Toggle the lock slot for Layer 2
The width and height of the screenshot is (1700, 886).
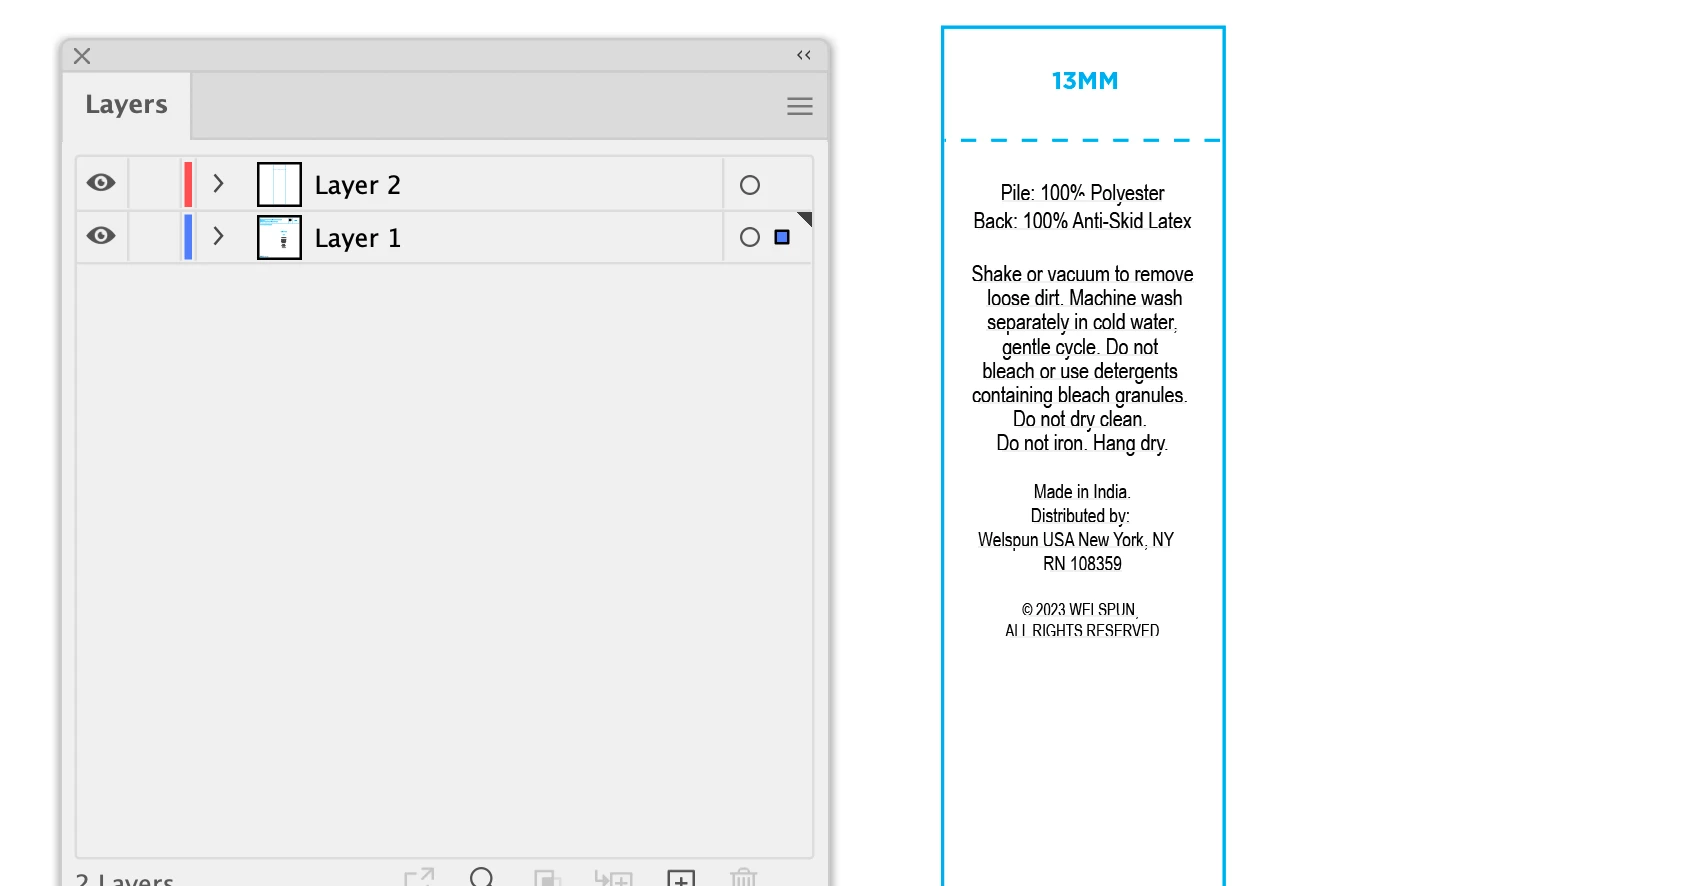(154, 184)
